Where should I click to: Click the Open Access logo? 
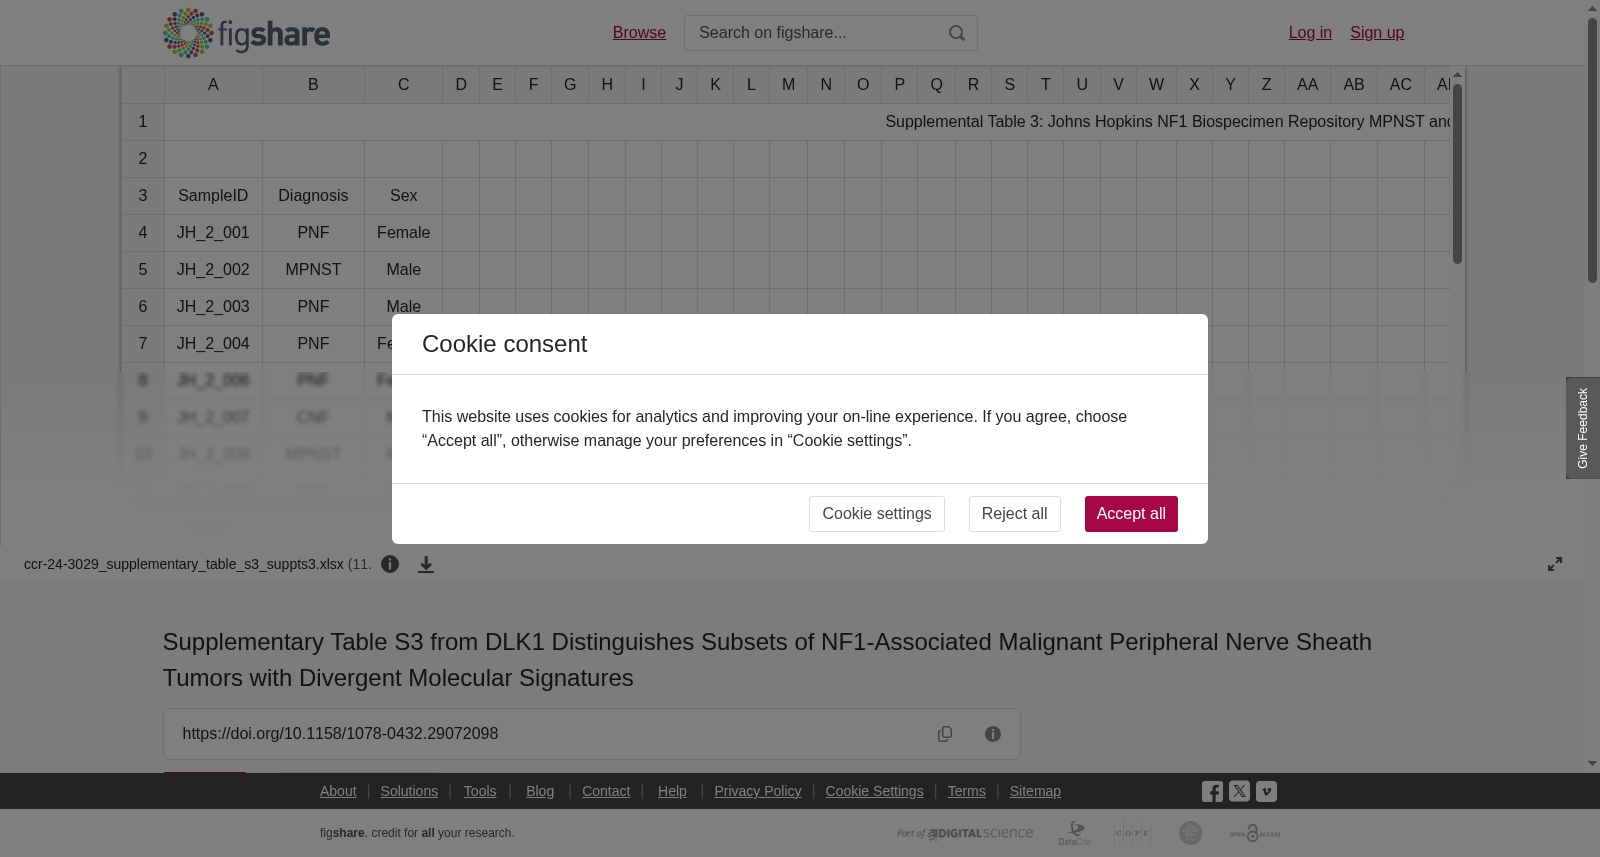click(1255, 833)
